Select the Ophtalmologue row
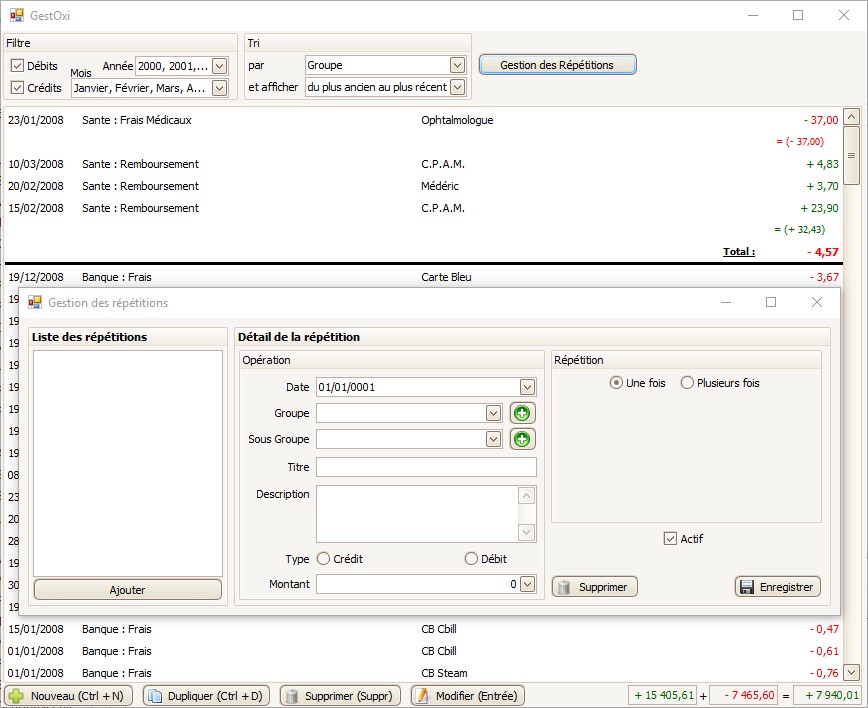868x708 pixels. click(423, 120)
